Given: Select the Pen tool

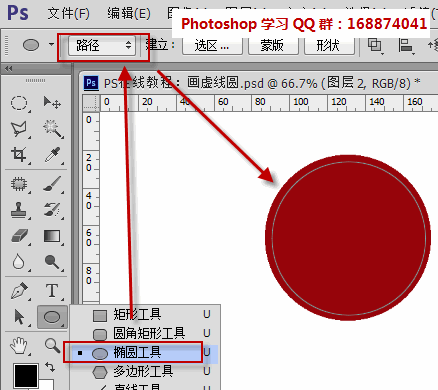Looking at the screenshot, I should pyautogui.click(x=19, y=291).
